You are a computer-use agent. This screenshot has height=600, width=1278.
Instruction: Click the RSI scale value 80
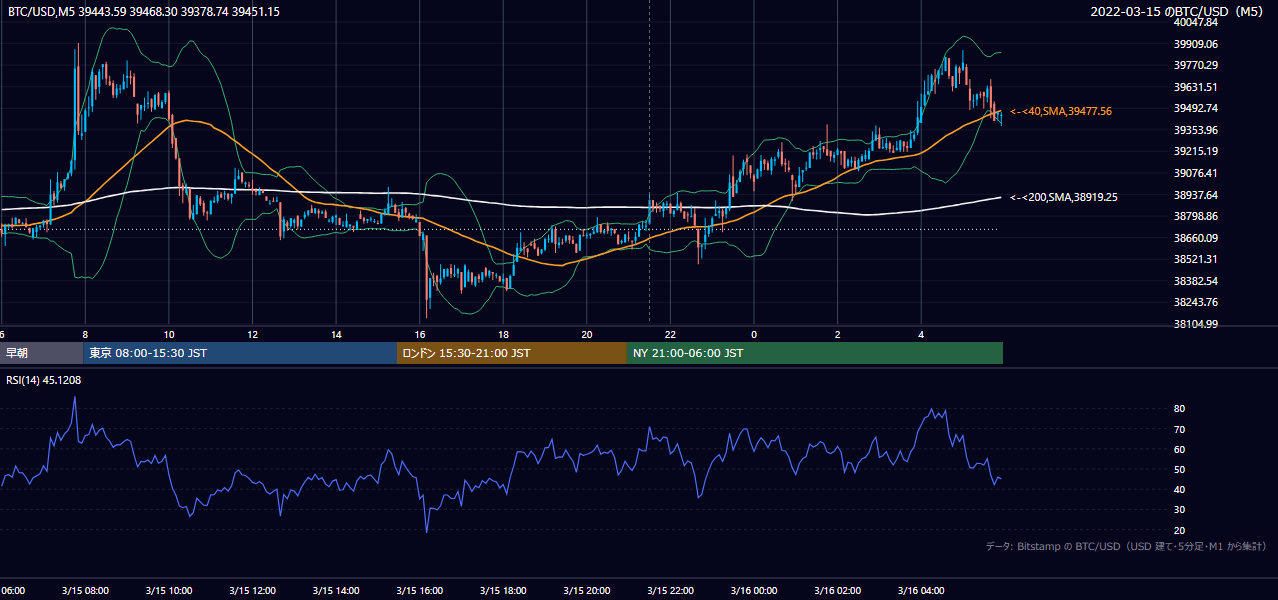(1180, 409)
